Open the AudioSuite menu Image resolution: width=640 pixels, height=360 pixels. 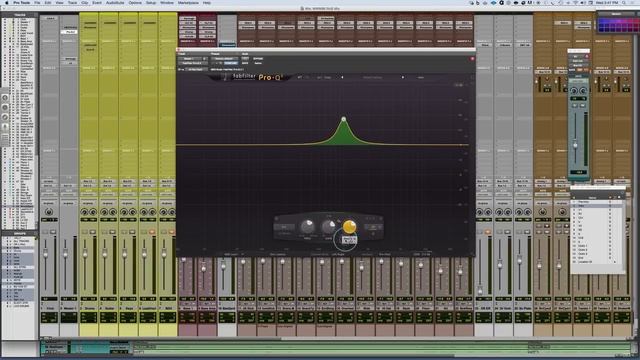115,3
